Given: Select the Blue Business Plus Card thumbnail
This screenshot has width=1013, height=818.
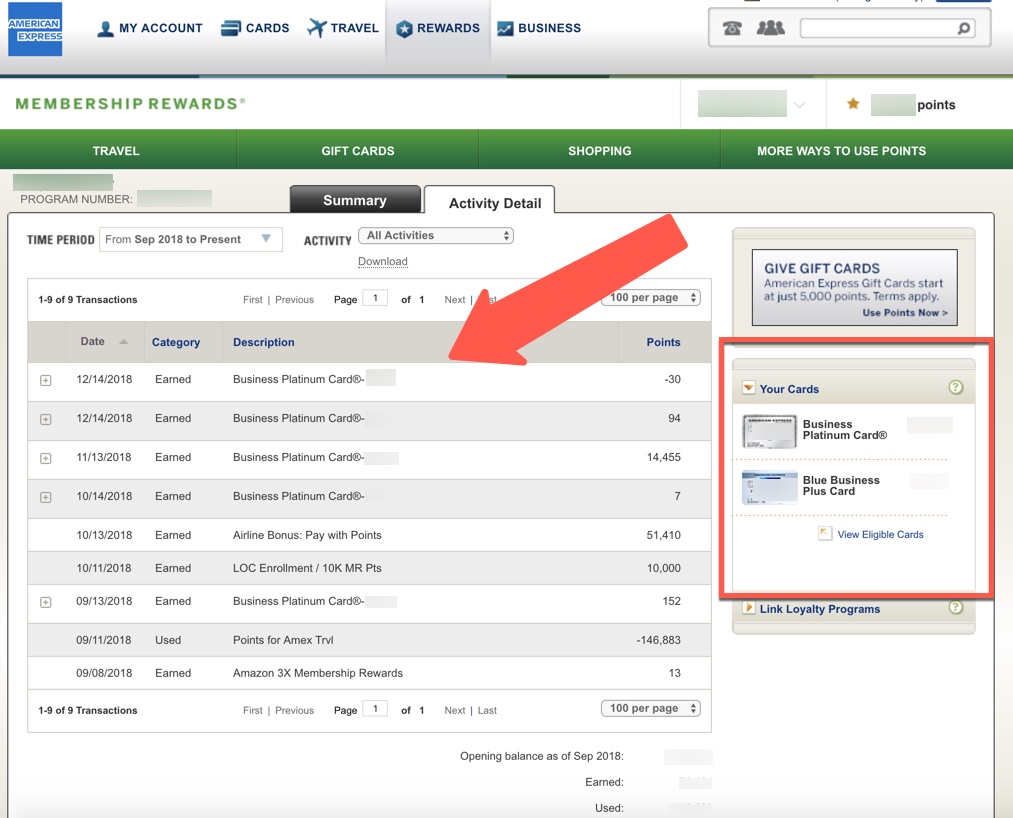Looking at the screenshot, I should (769, 487).
